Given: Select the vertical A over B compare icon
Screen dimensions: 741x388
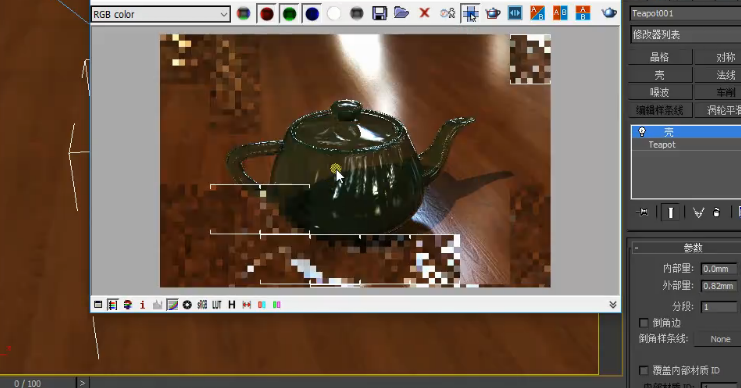Looking at the screenshot, I should coord(583,13).
